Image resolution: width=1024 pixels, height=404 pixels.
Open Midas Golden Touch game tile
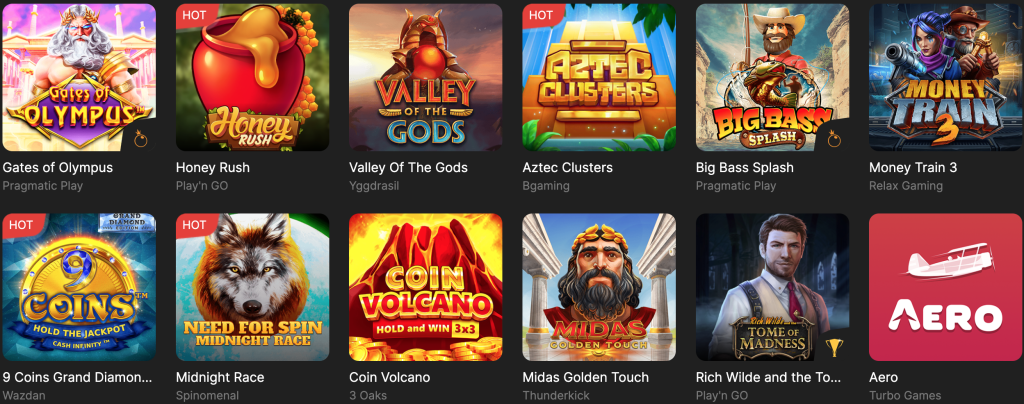pos(599,287)
